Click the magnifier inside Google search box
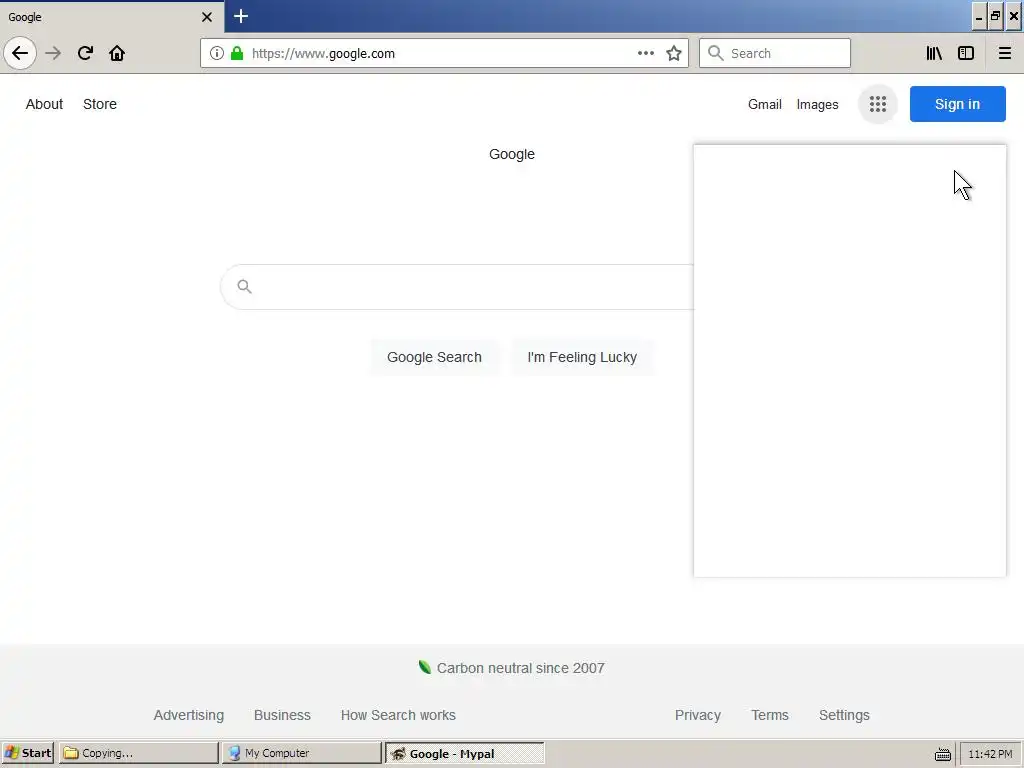The image size is (1024, 768). coord(244,286)
